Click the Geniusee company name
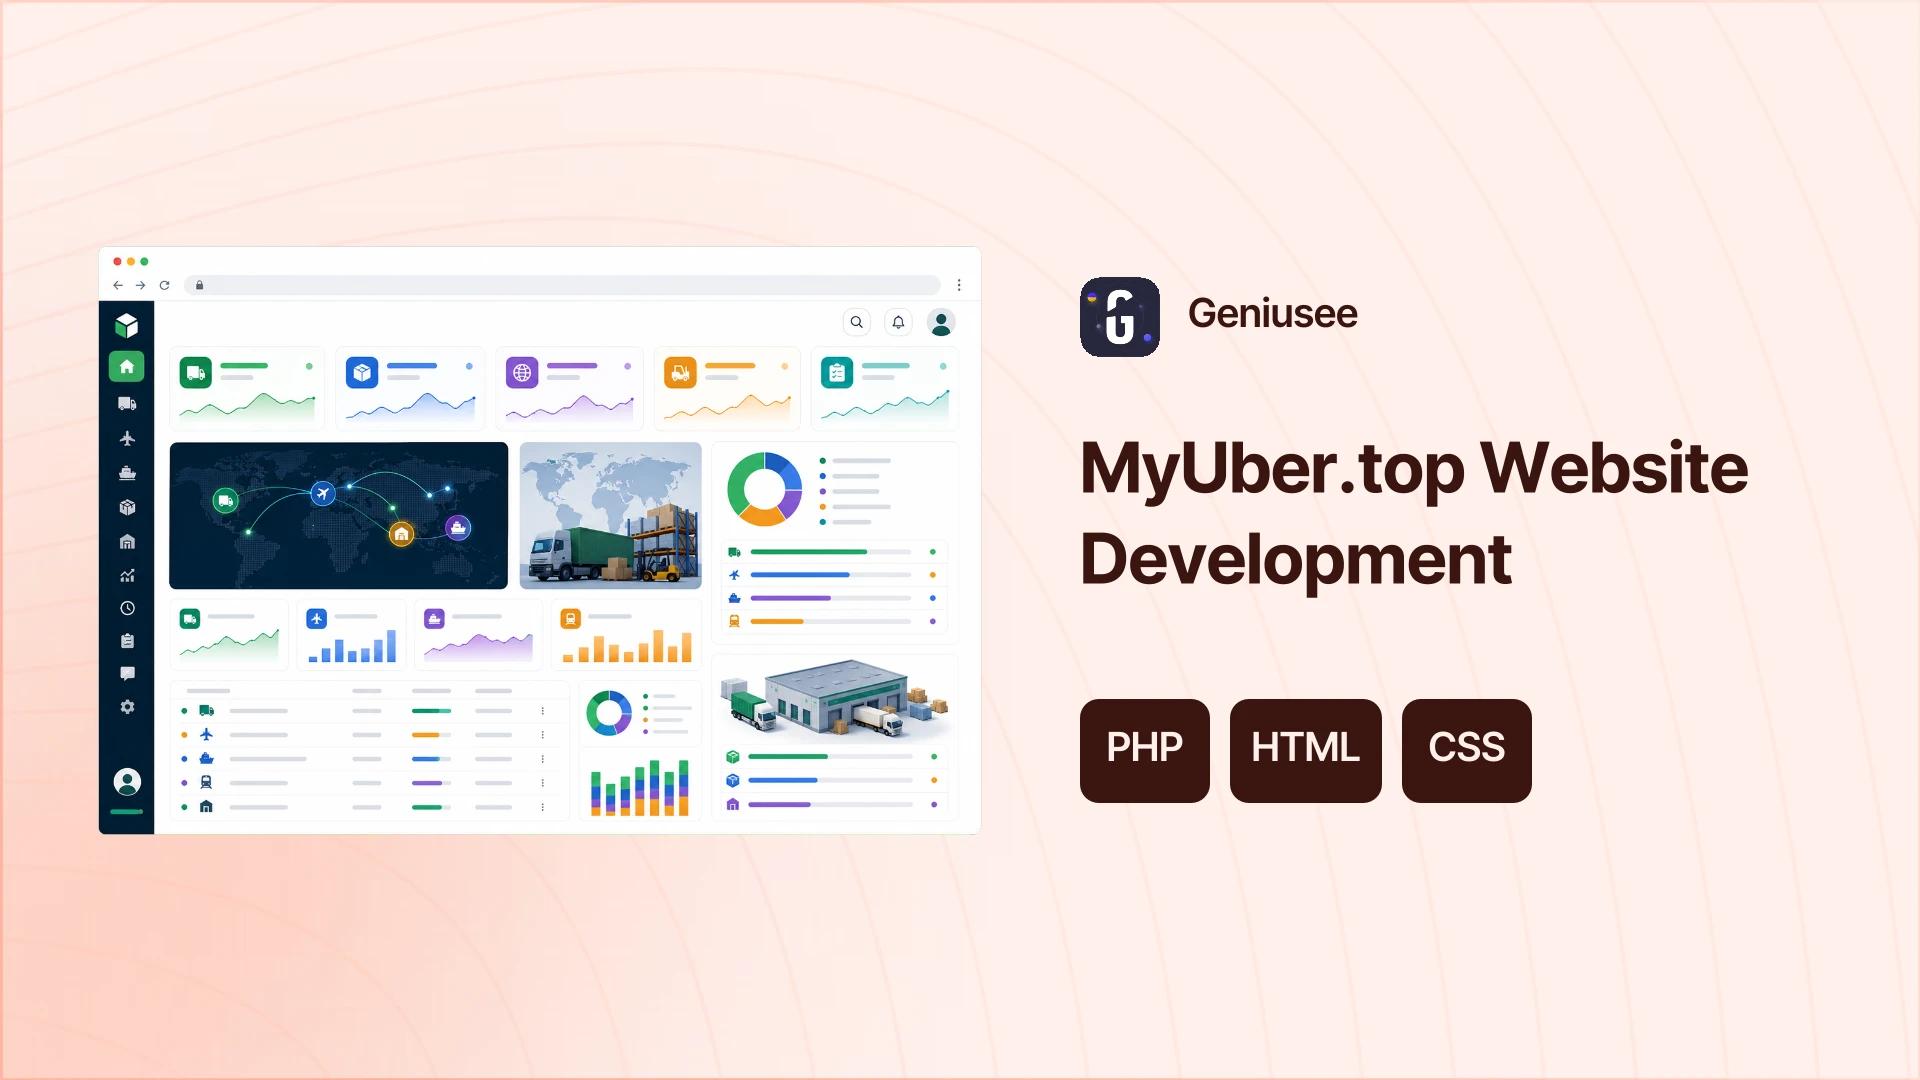Viewport: 1920px width, 1080px height. (1272, 314)
